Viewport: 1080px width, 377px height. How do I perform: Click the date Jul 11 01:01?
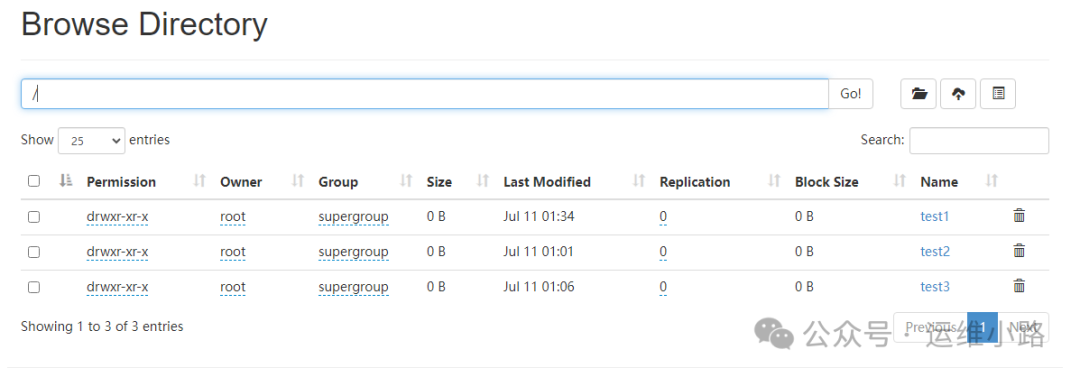(x=539, y=252)
